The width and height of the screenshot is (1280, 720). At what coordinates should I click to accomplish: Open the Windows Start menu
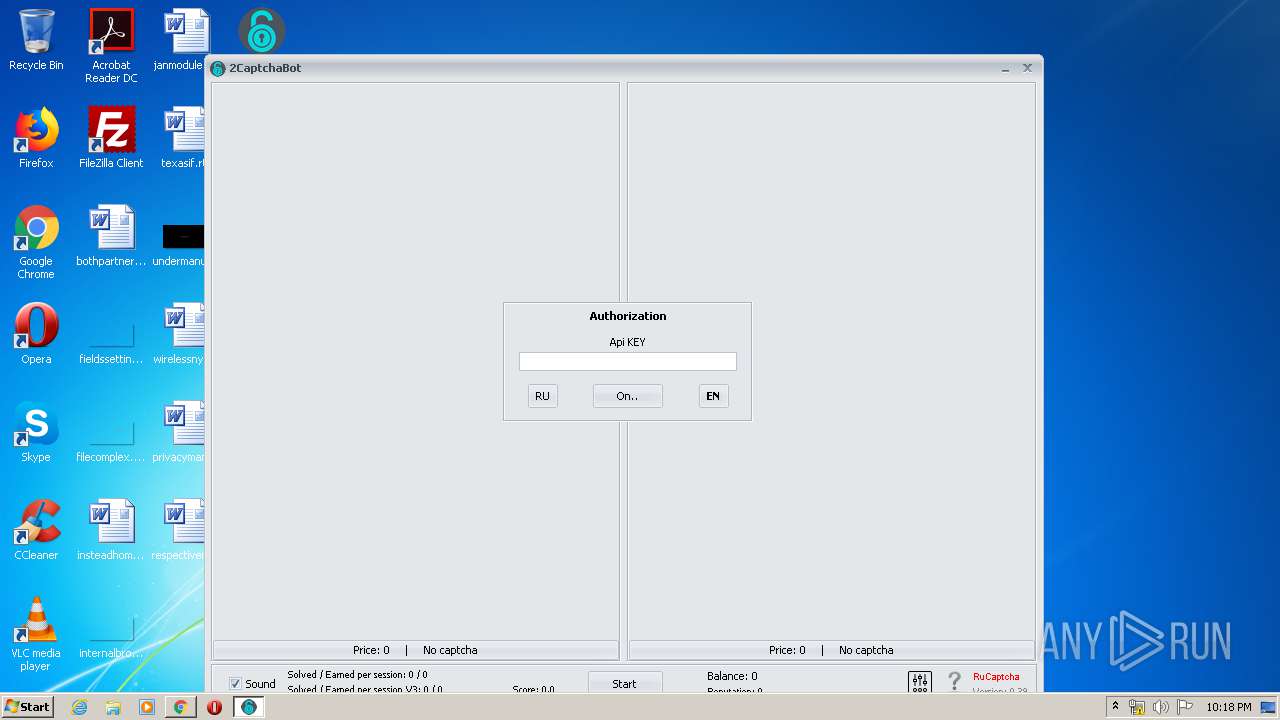point(28,707)
